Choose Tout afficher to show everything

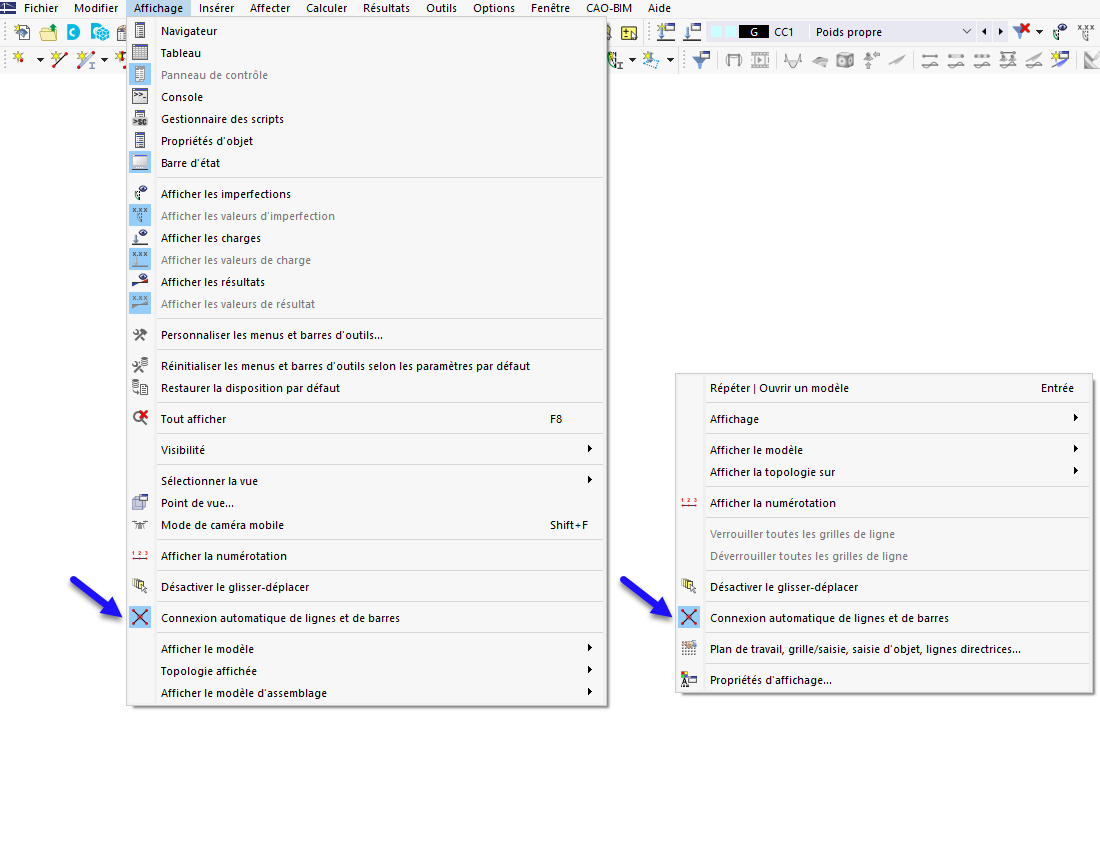[196, 419]
